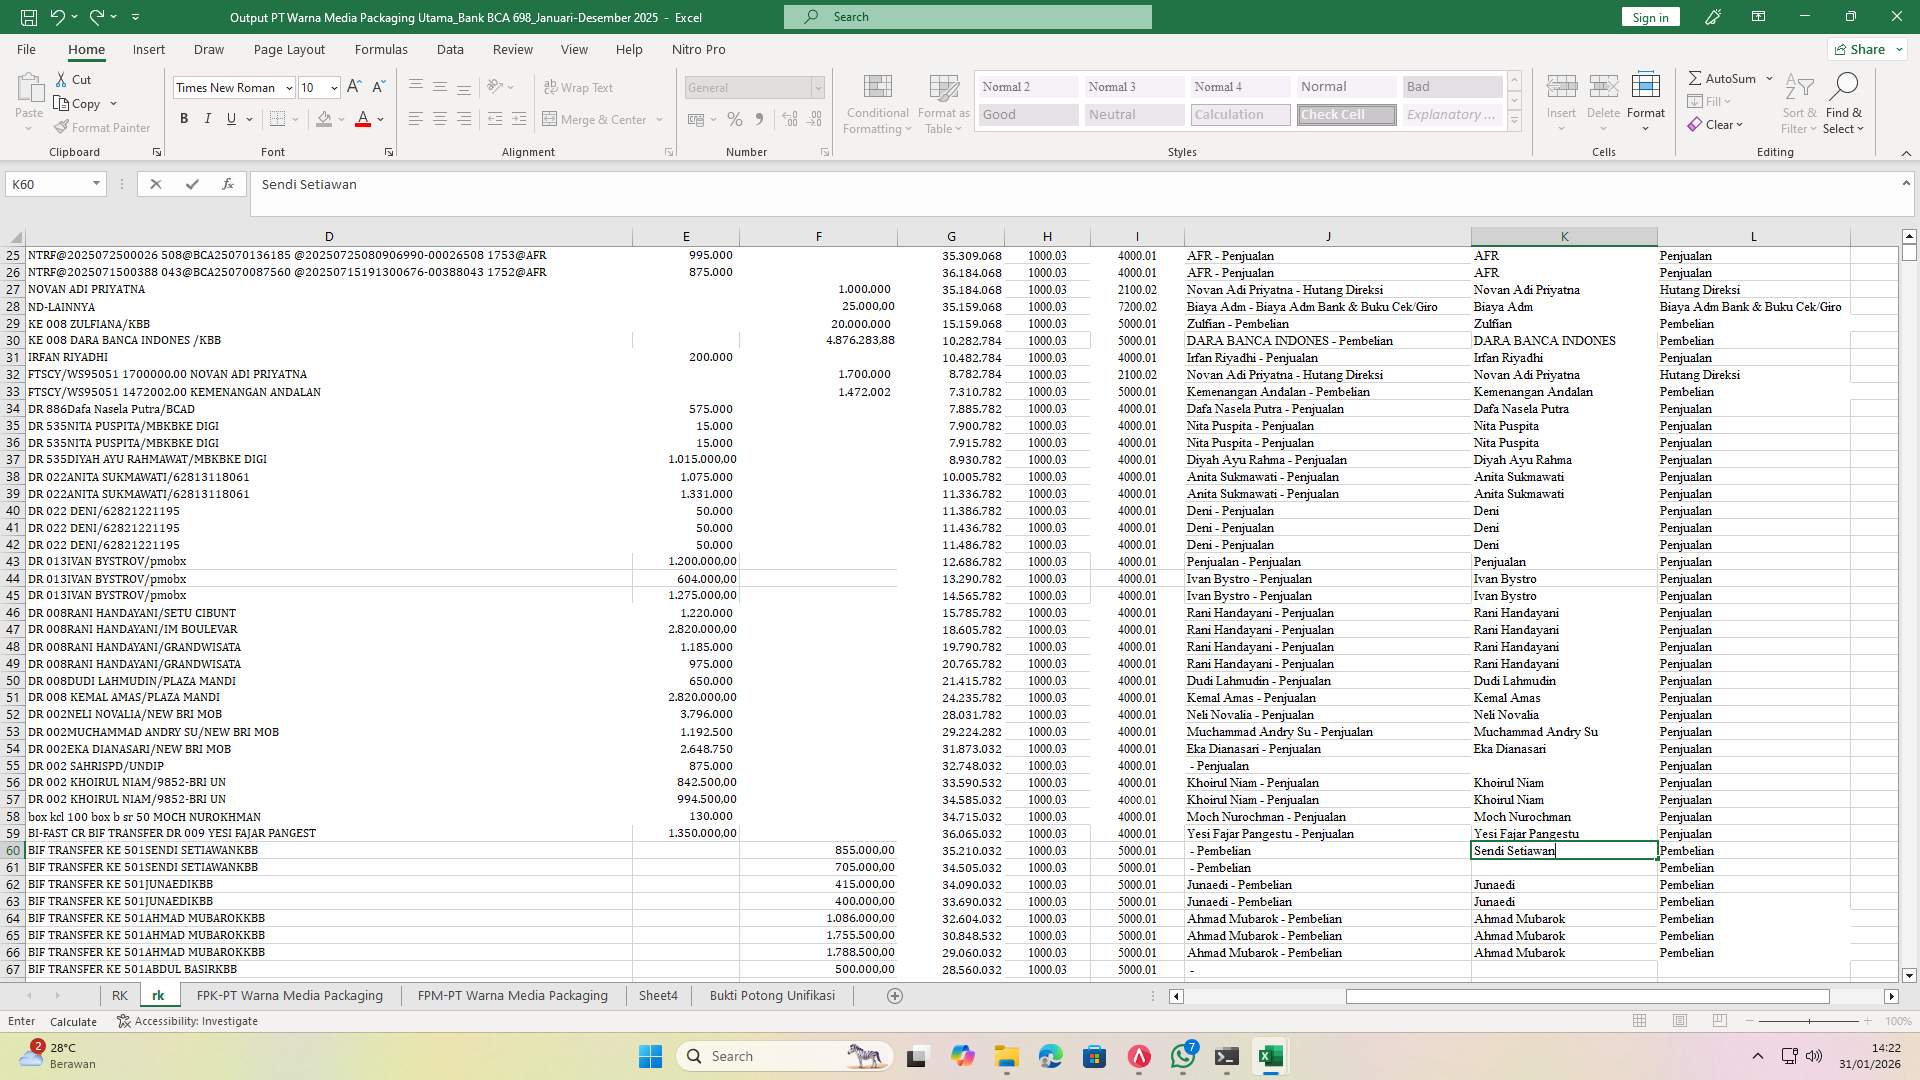Add a new worksheet with plus button
1920x1080 pixels.
pos(895,995)
